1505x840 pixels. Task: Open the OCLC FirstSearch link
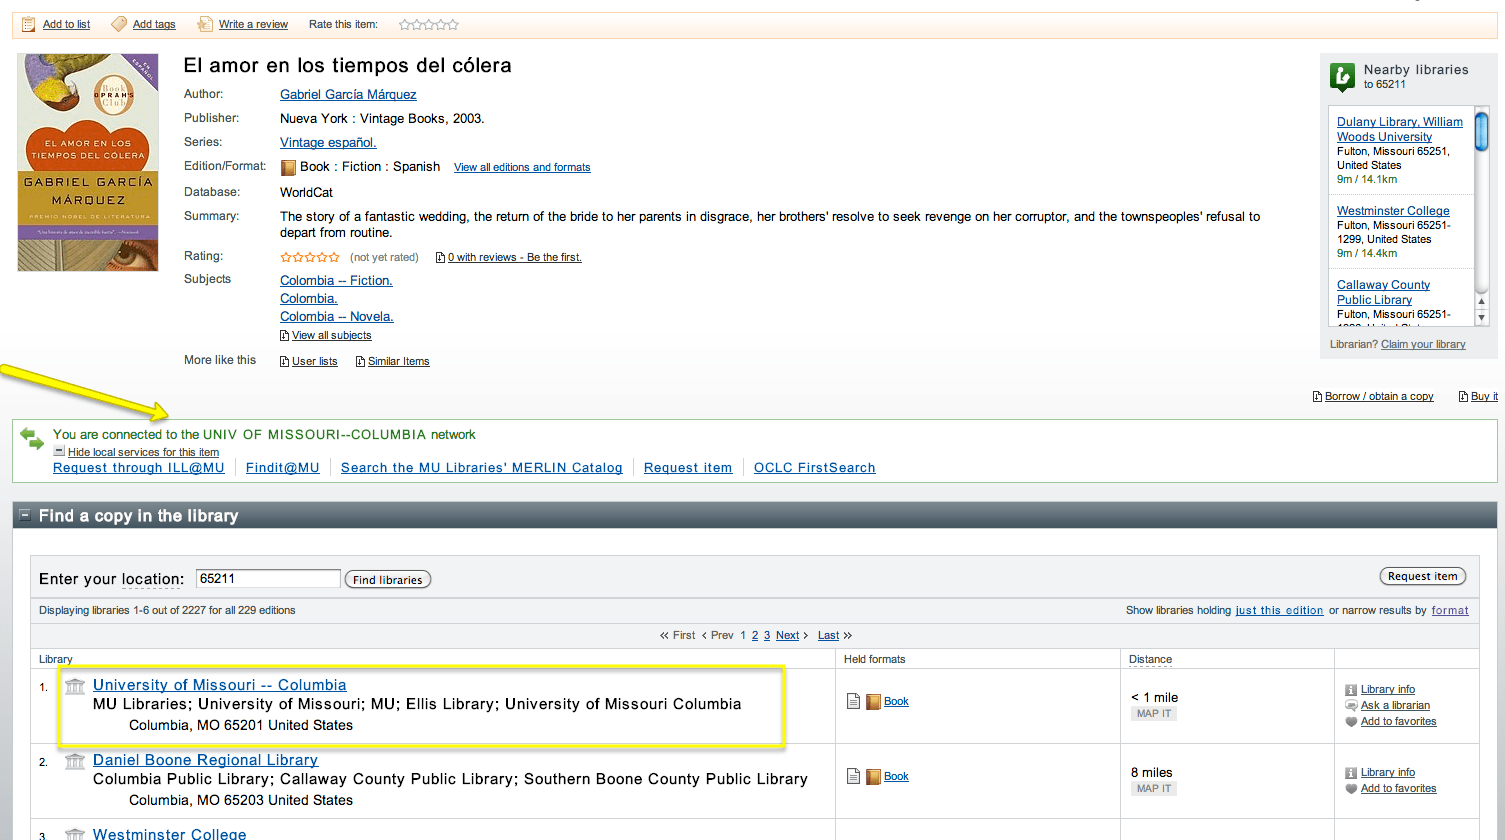[815, 468]
